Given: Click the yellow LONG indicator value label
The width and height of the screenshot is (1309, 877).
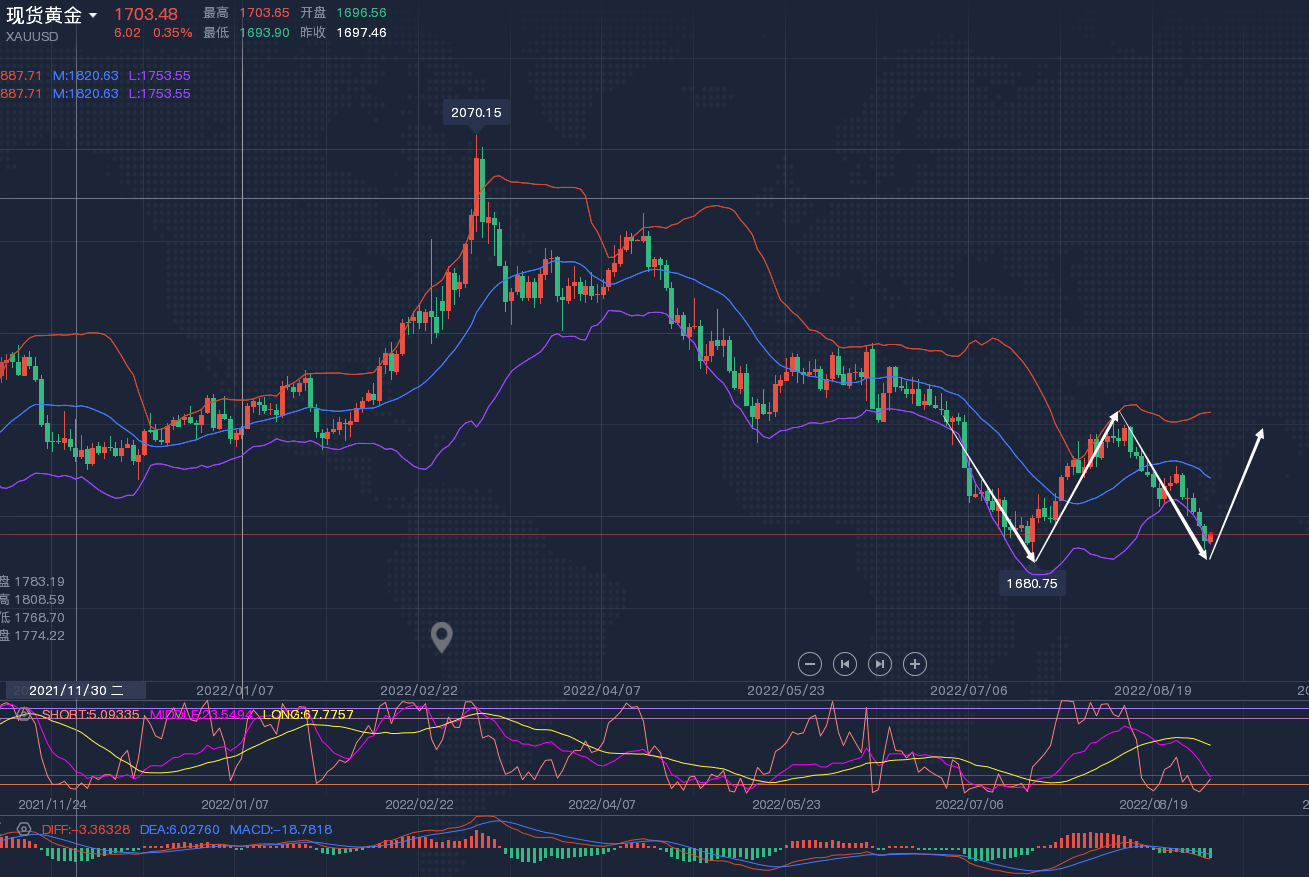Looking at the screenshot, I should [x=308, y=714].
